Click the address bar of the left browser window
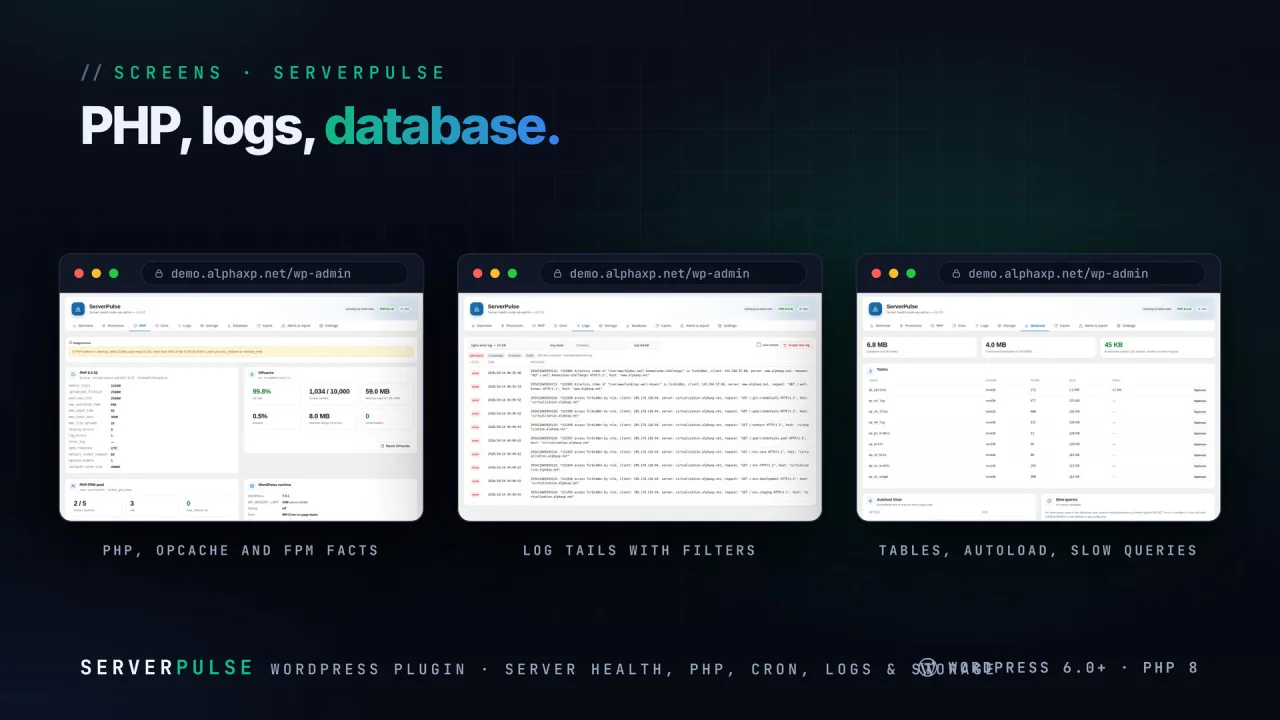The width and height of the screenshot is (1280, 720). 274,273
